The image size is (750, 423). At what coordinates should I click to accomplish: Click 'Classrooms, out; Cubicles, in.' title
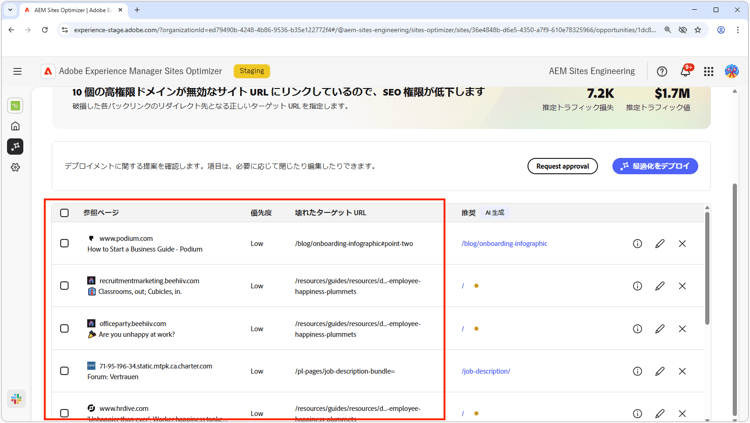pos(140,292)
